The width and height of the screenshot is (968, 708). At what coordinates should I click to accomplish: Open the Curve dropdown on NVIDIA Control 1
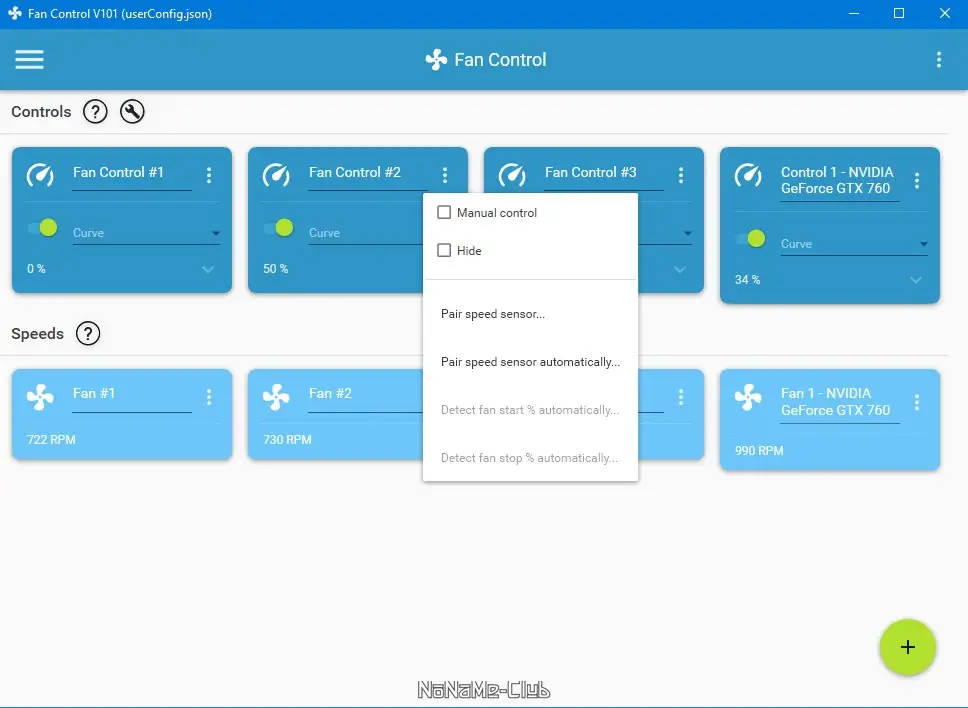(854, 244)
